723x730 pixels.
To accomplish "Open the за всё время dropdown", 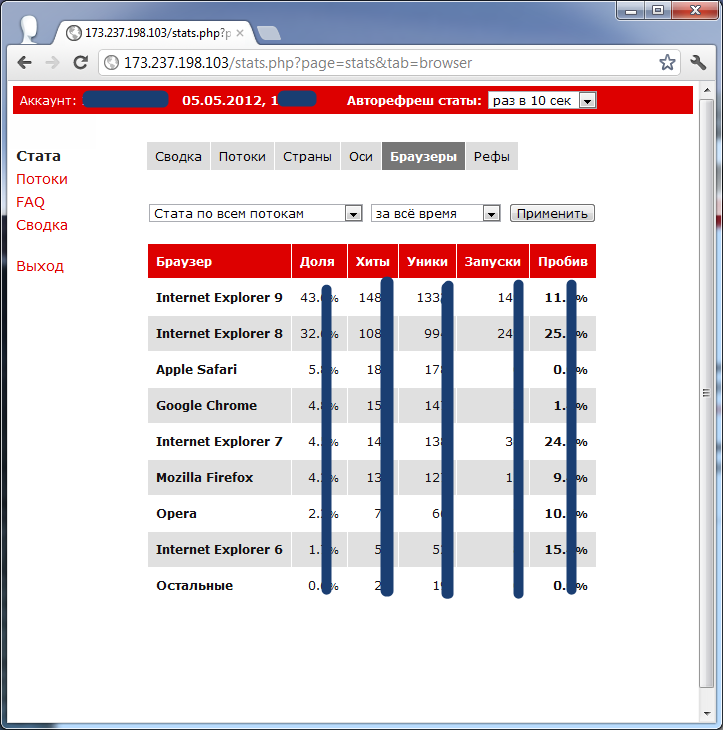I will tap(436, 213).
